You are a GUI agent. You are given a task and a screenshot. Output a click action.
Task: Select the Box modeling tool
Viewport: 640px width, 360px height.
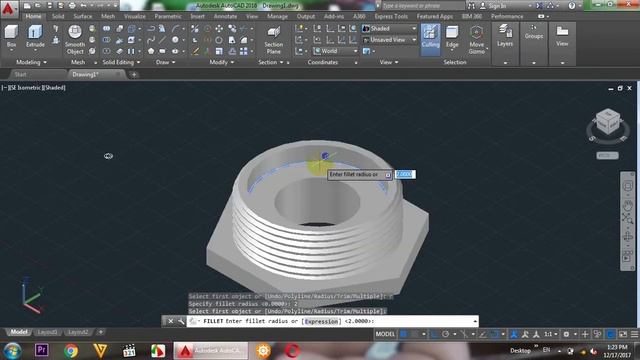pos(11,37)
